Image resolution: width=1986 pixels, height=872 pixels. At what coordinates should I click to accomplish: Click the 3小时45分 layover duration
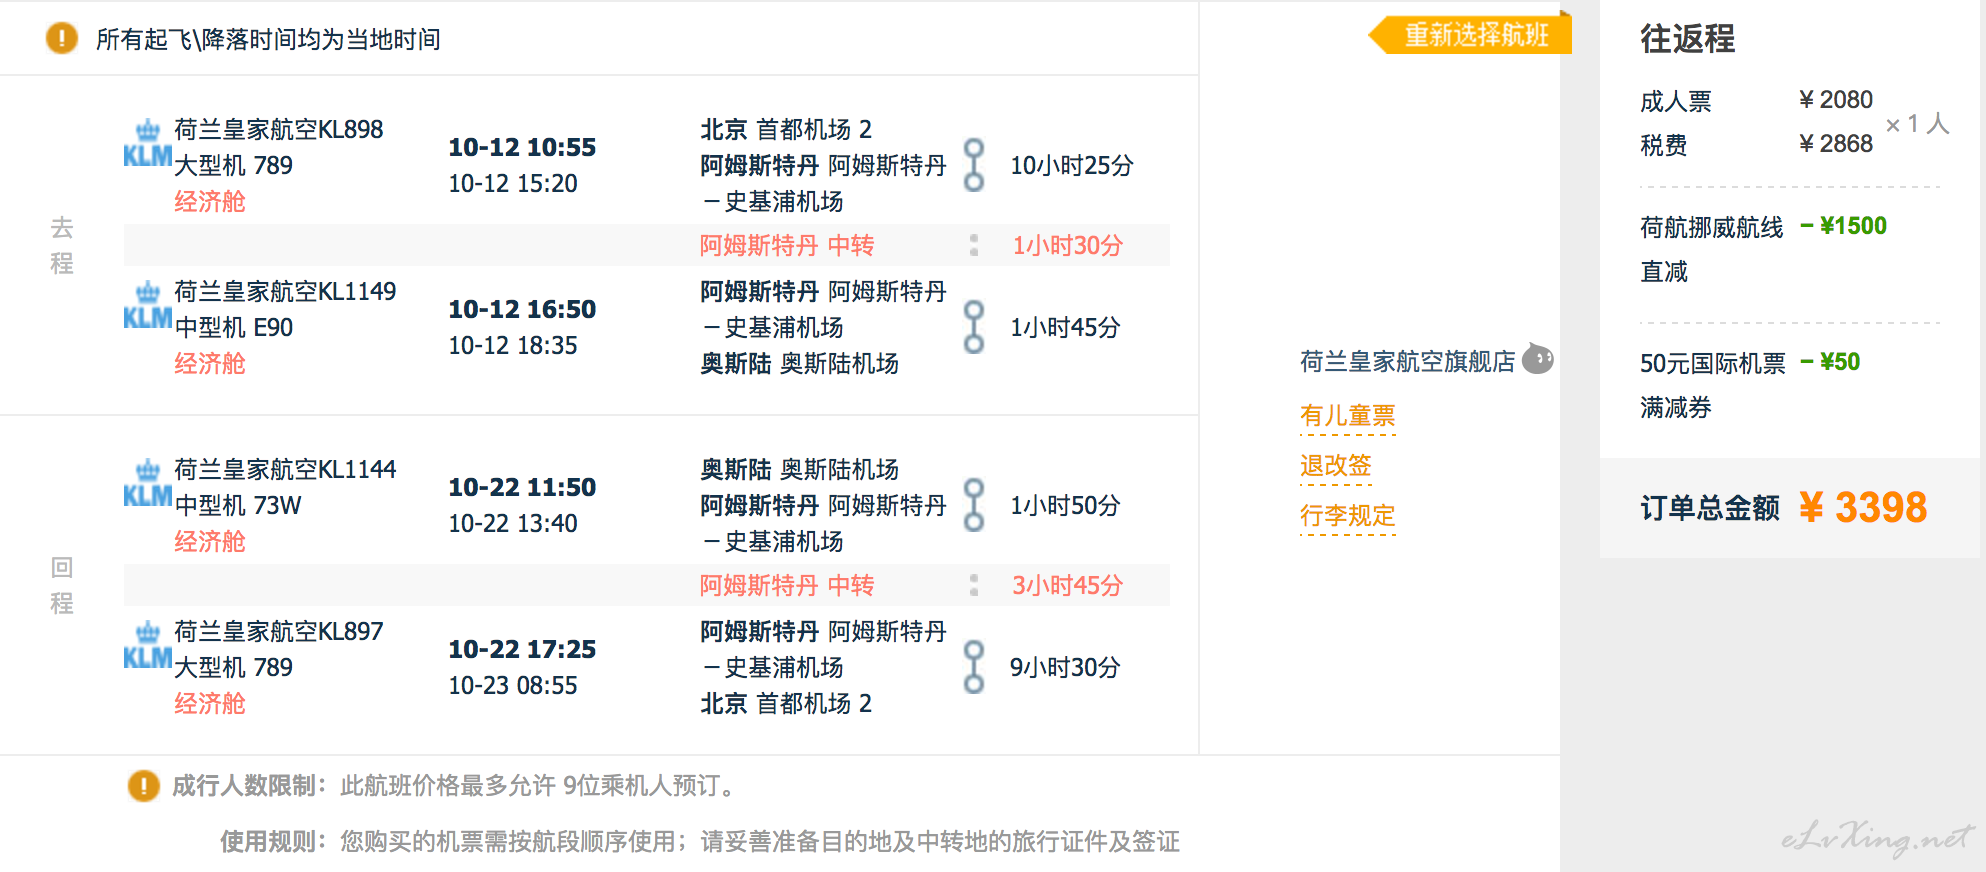(x=1067, y=585)
